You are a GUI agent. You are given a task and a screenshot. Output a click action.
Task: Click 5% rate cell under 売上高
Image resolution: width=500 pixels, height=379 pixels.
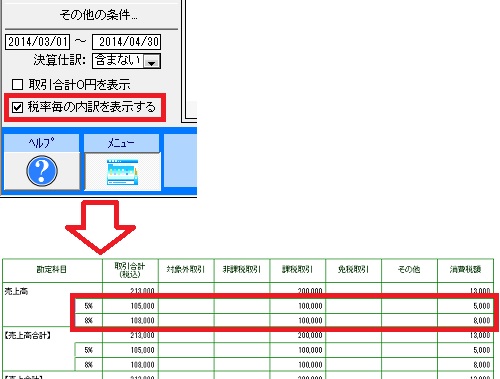pyautogui.click(x=88, y=306)
